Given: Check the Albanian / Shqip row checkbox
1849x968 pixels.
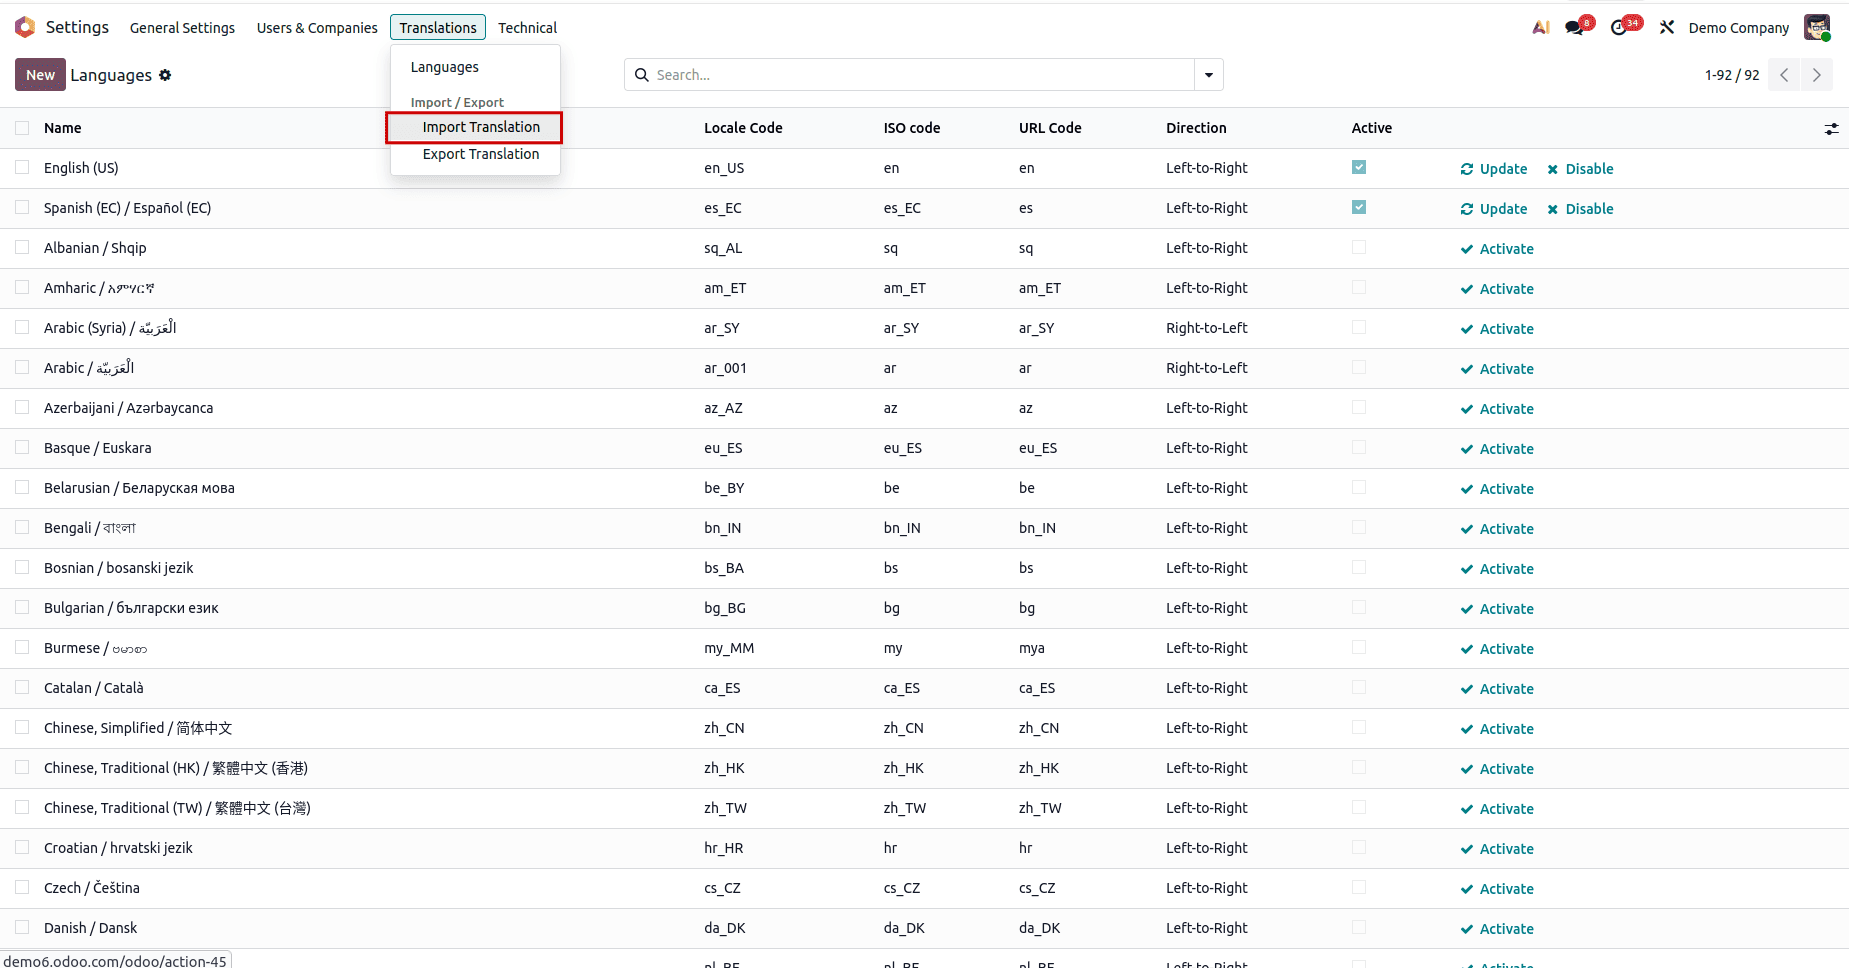Looking at the screenshot, I should point(22,247).
